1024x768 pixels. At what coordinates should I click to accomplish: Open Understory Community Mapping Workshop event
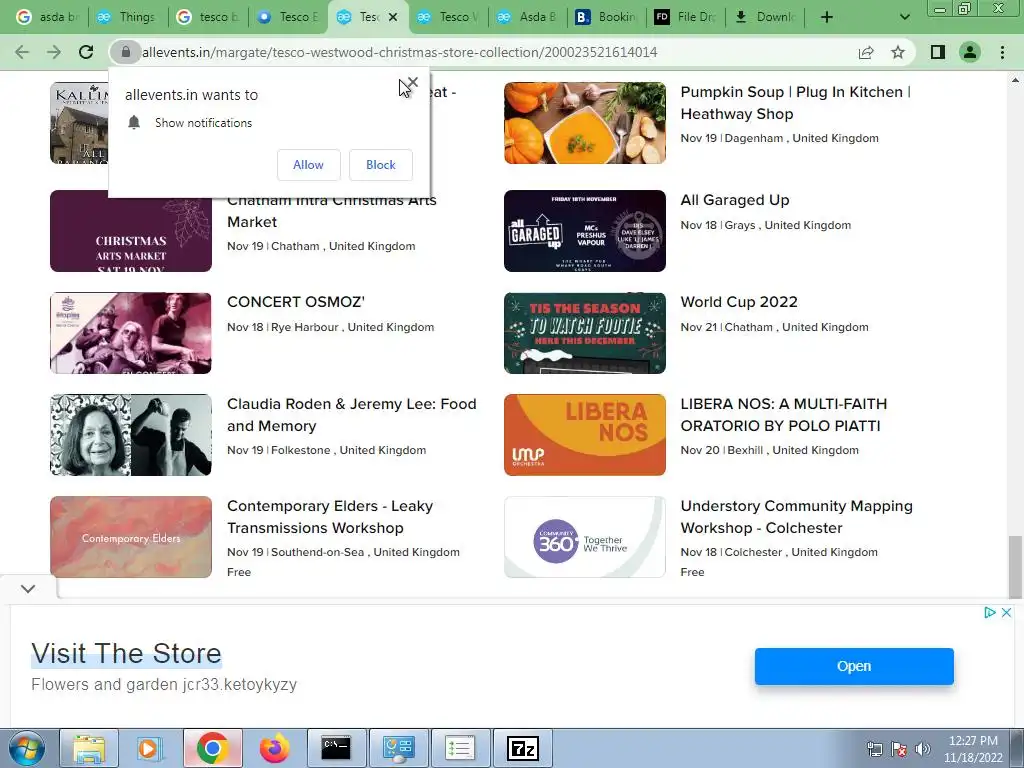coord(797,517)
